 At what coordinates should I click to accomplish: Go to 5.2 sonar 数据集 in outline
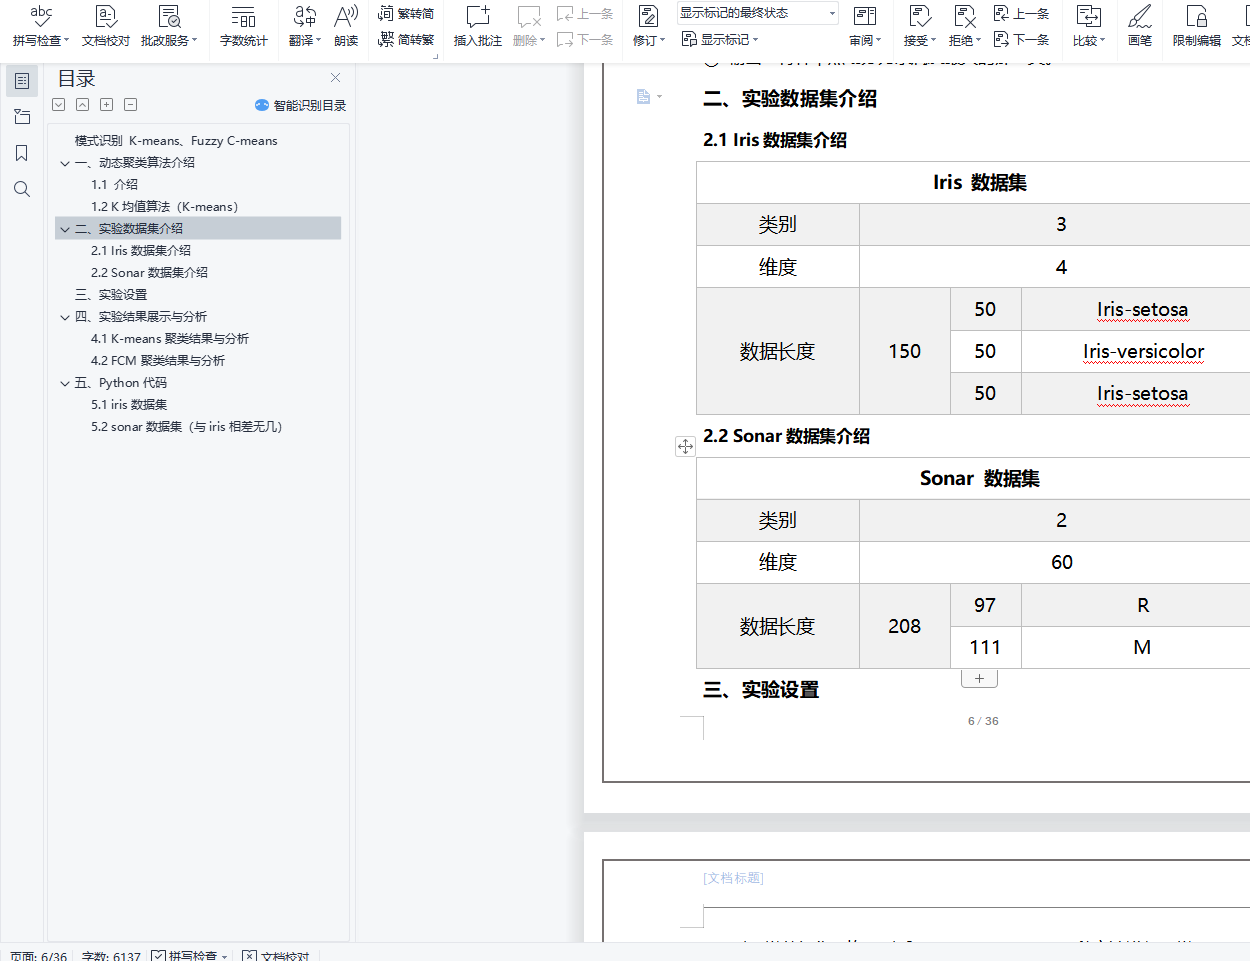[x=187, y=427]
